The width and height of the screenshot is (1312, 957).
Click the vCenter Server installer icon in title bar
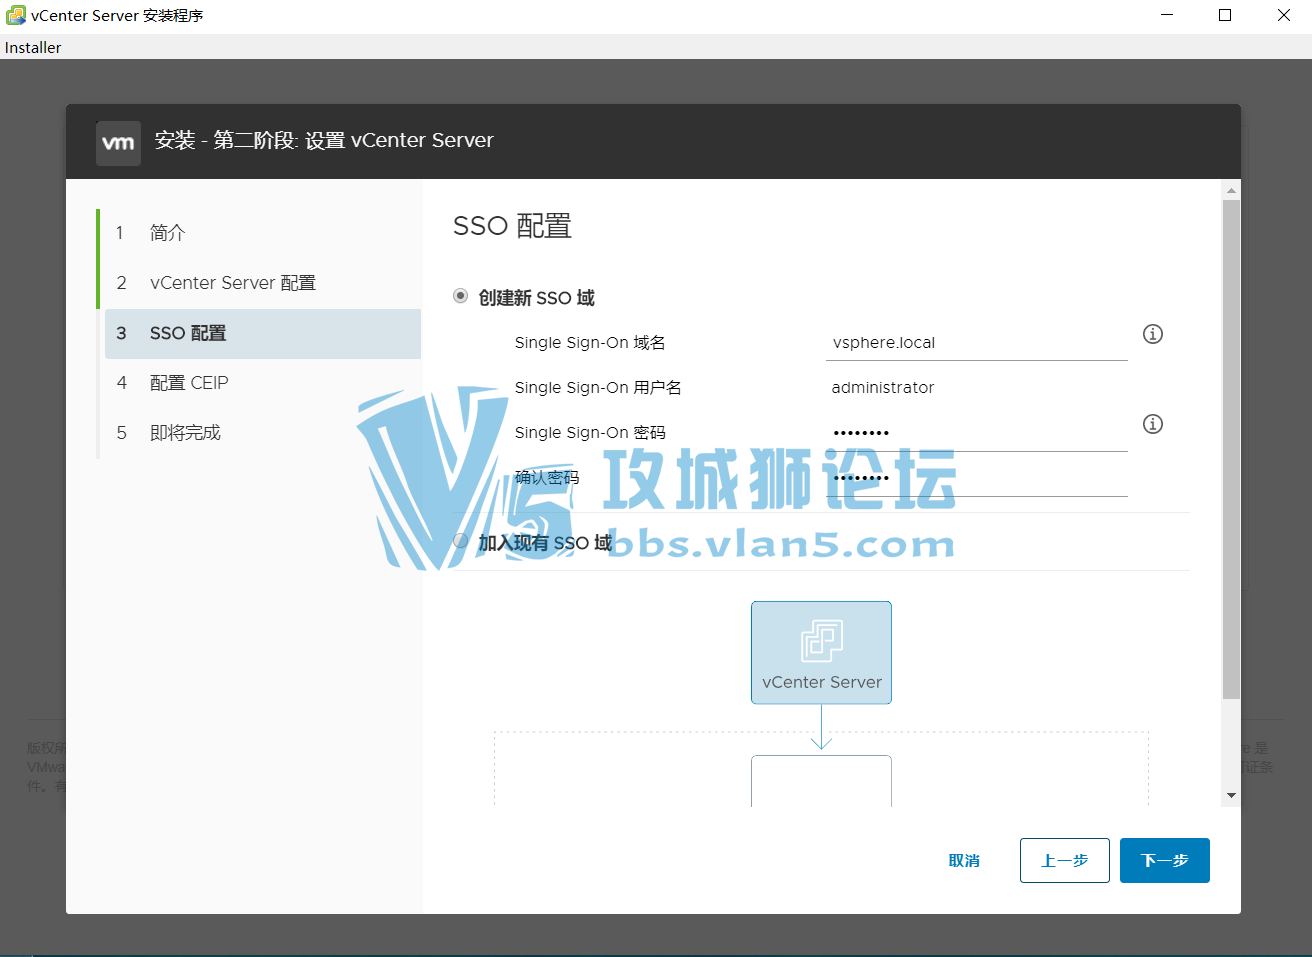coord(15,15)
